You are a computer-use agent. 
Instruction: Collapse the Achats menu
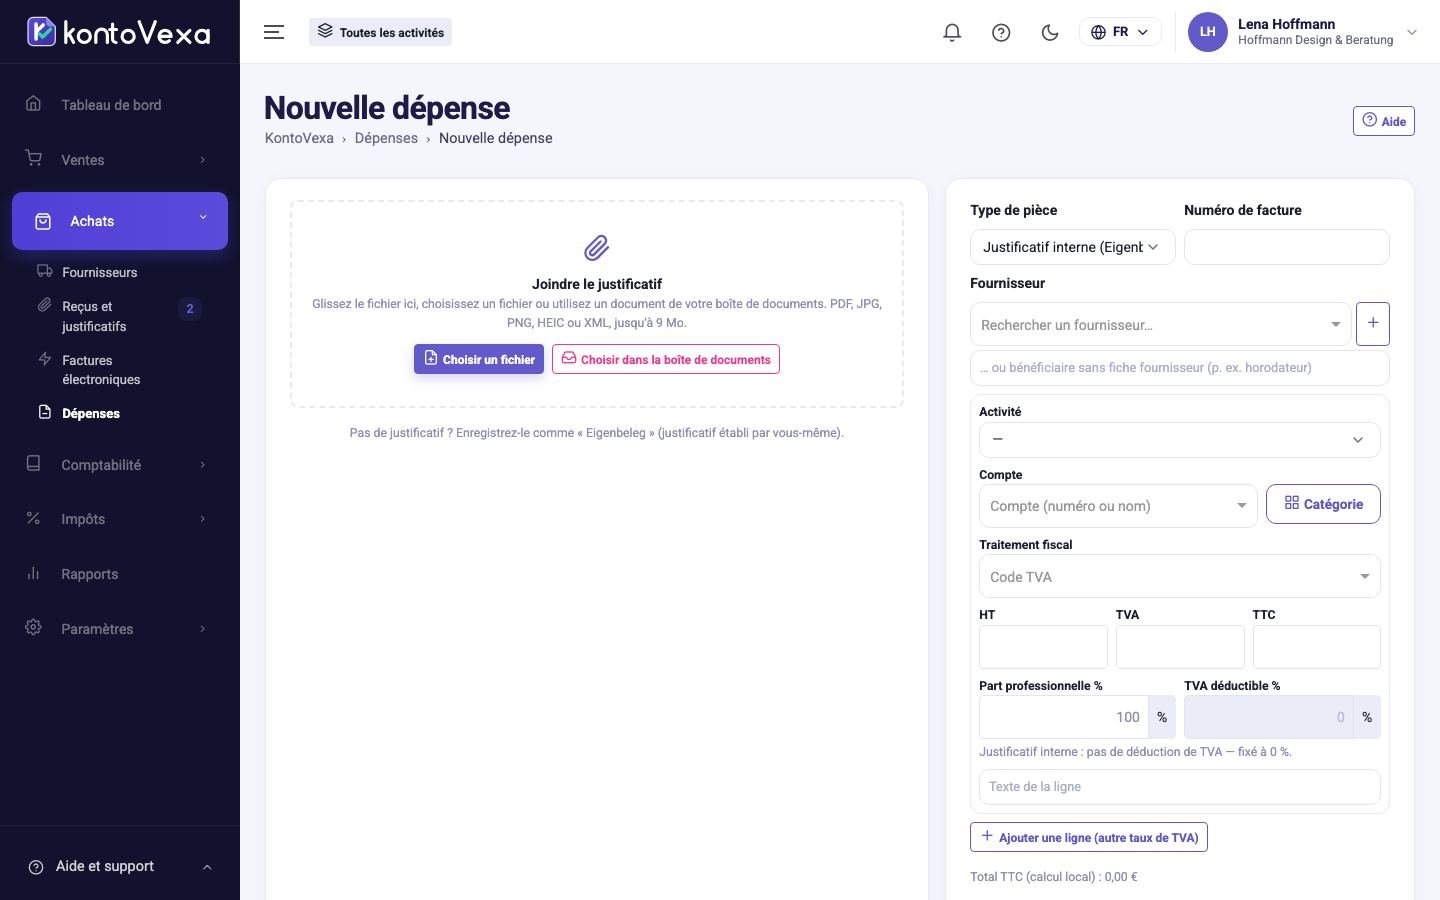point(120,221)
